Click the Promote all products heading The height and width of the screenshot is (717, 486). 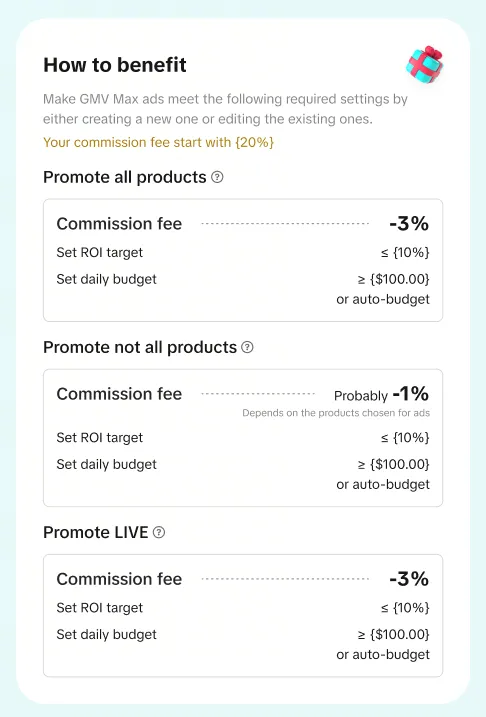125,177
